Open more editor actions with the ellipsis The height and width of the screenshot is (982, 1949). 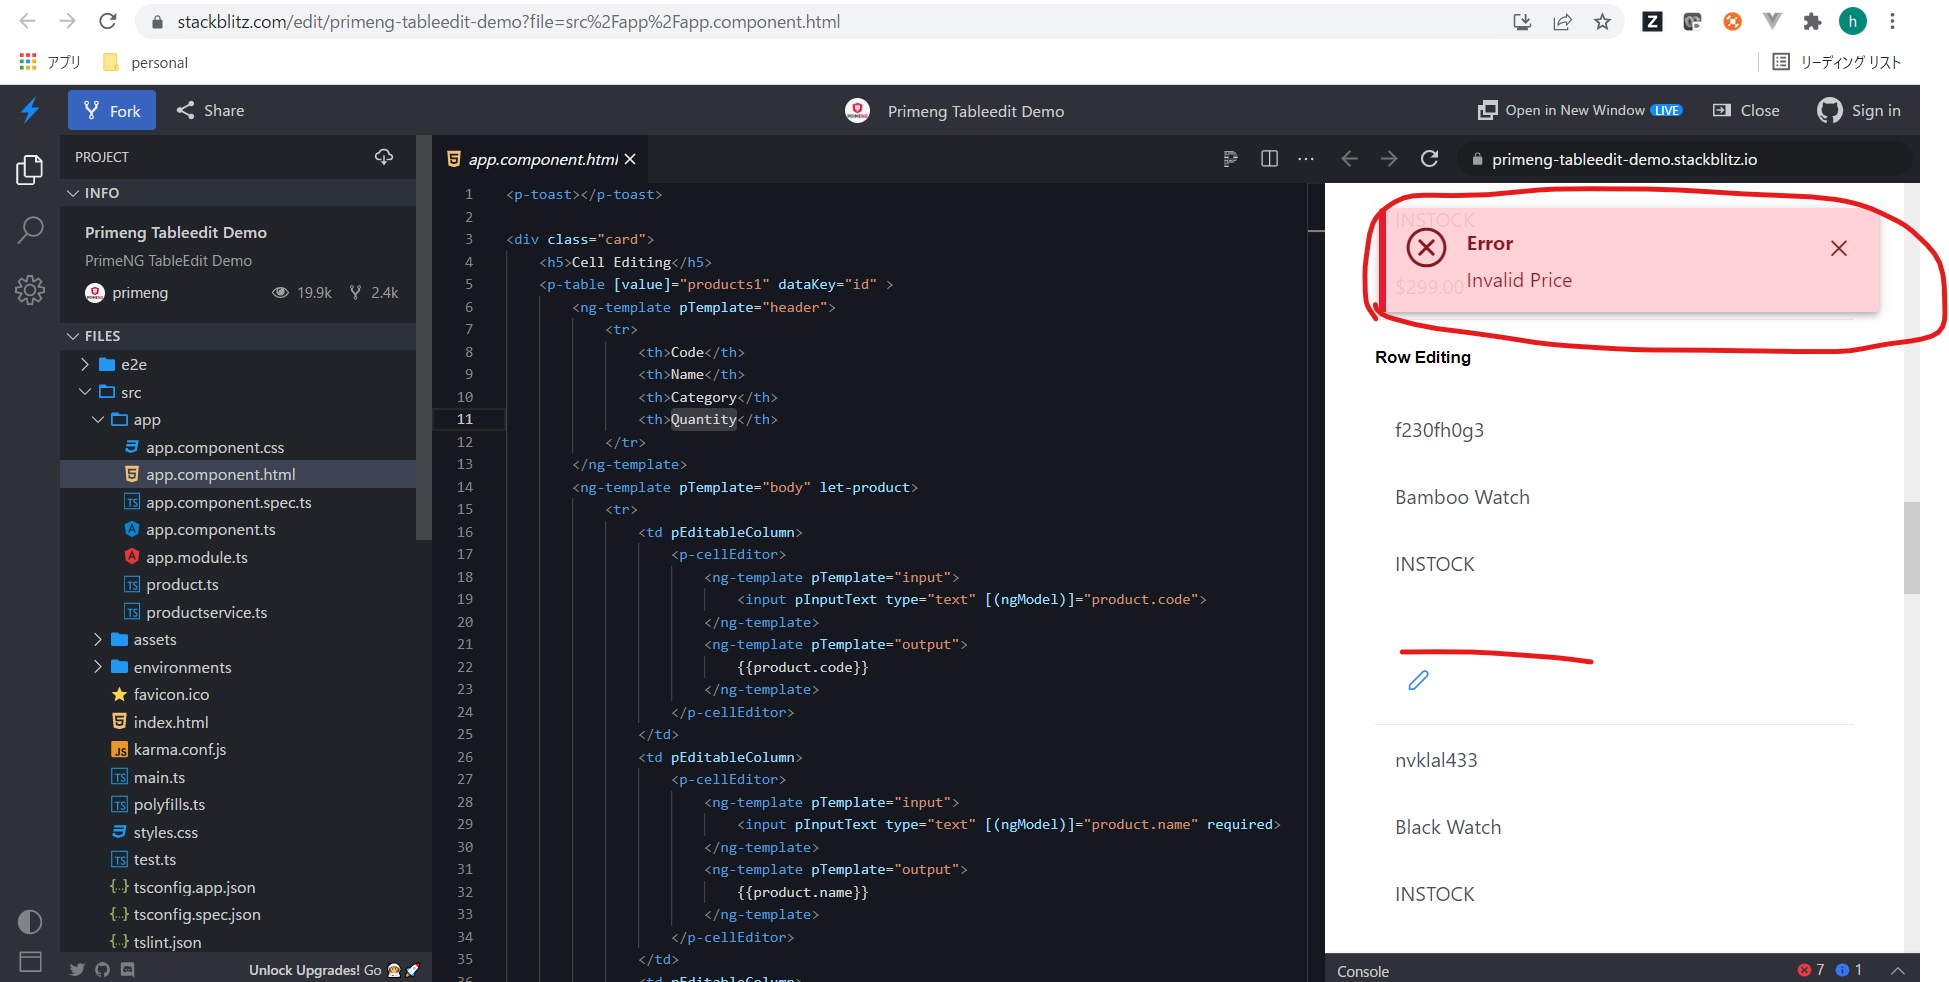pos(1306,158)
